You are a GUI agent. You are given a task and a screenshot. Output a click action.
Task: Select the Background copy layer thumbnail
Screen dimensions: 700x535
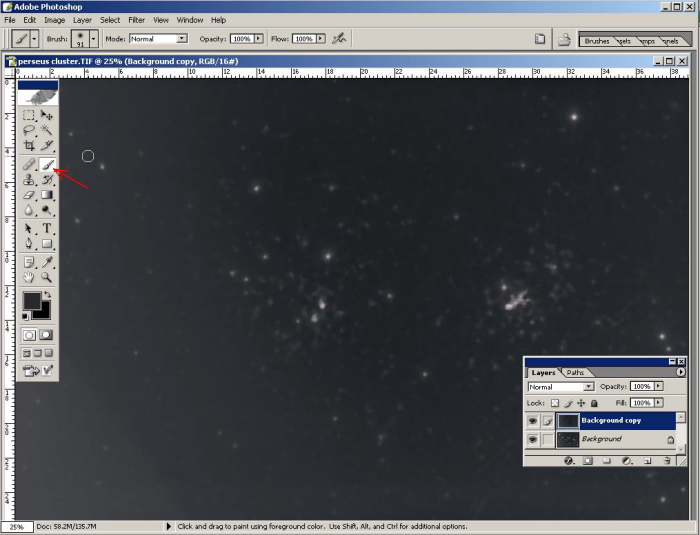[568, 421]
